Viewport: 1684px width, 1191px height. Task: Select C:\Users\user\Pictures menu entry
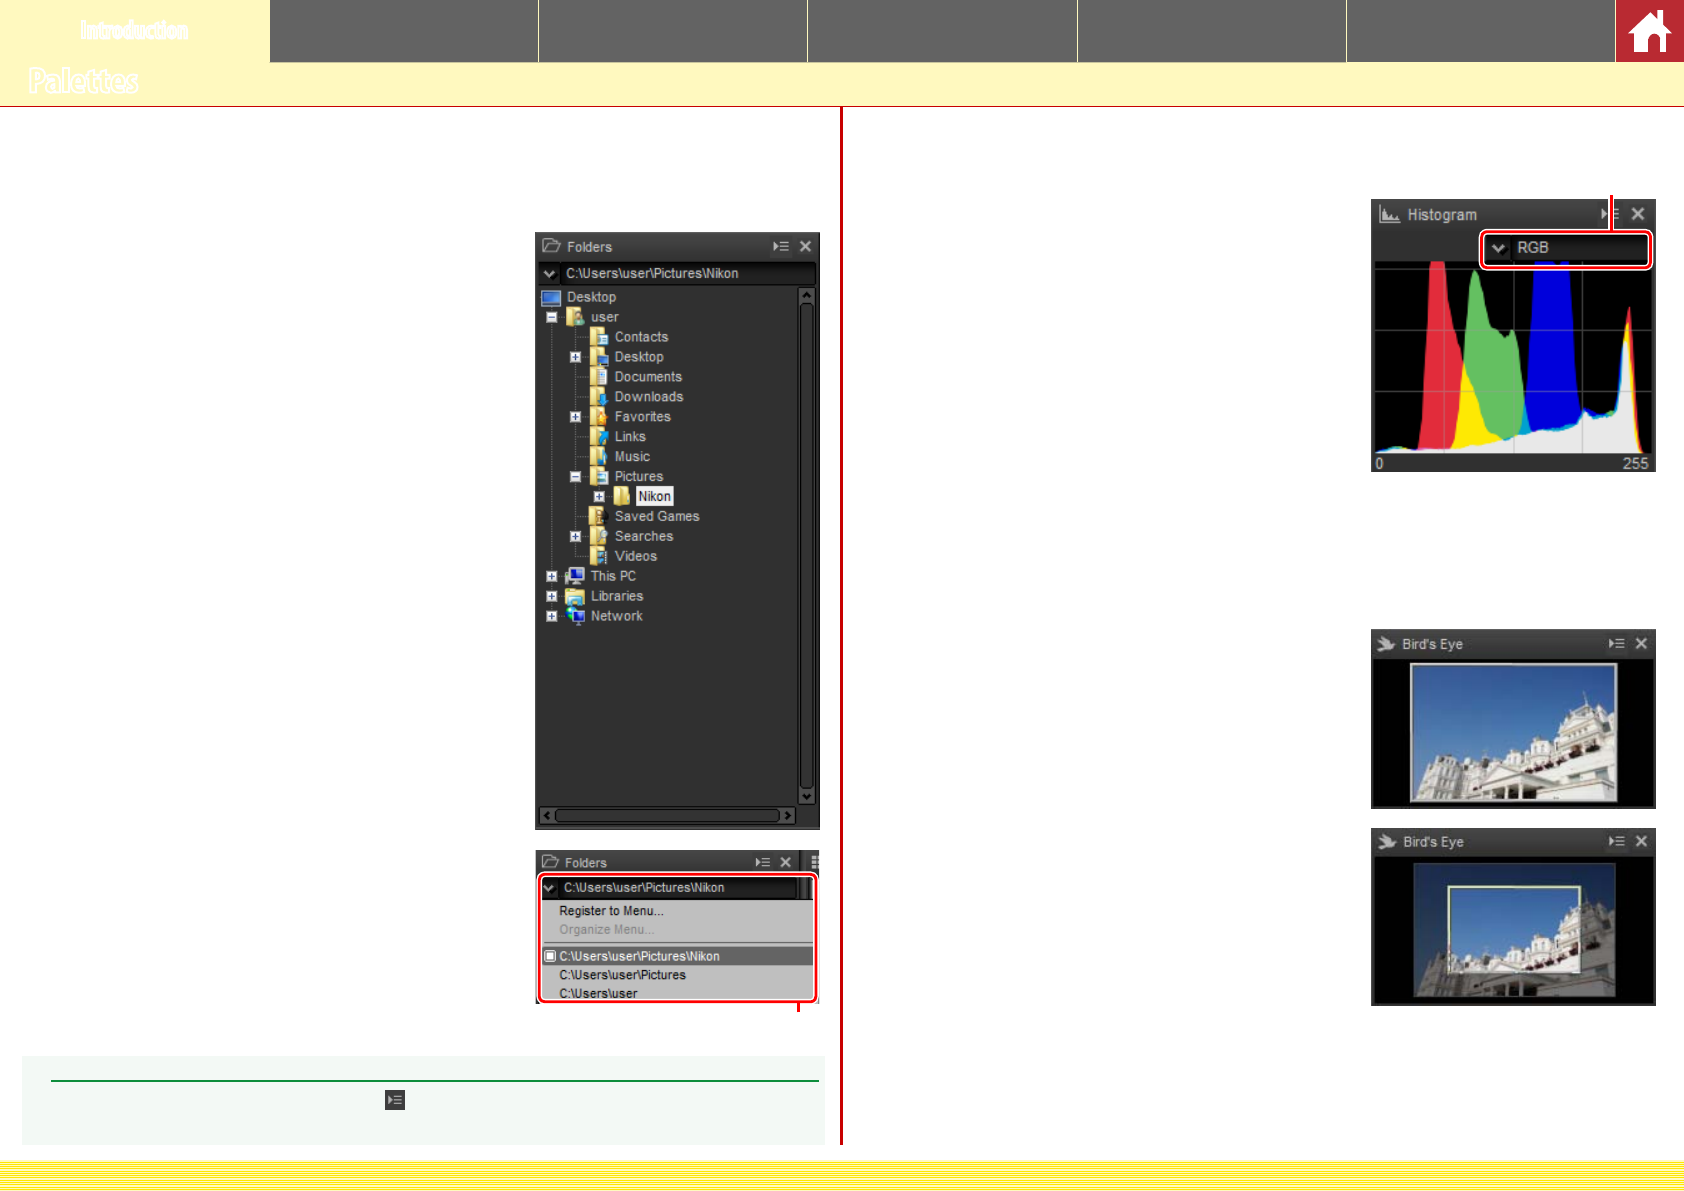click(622, 975)
